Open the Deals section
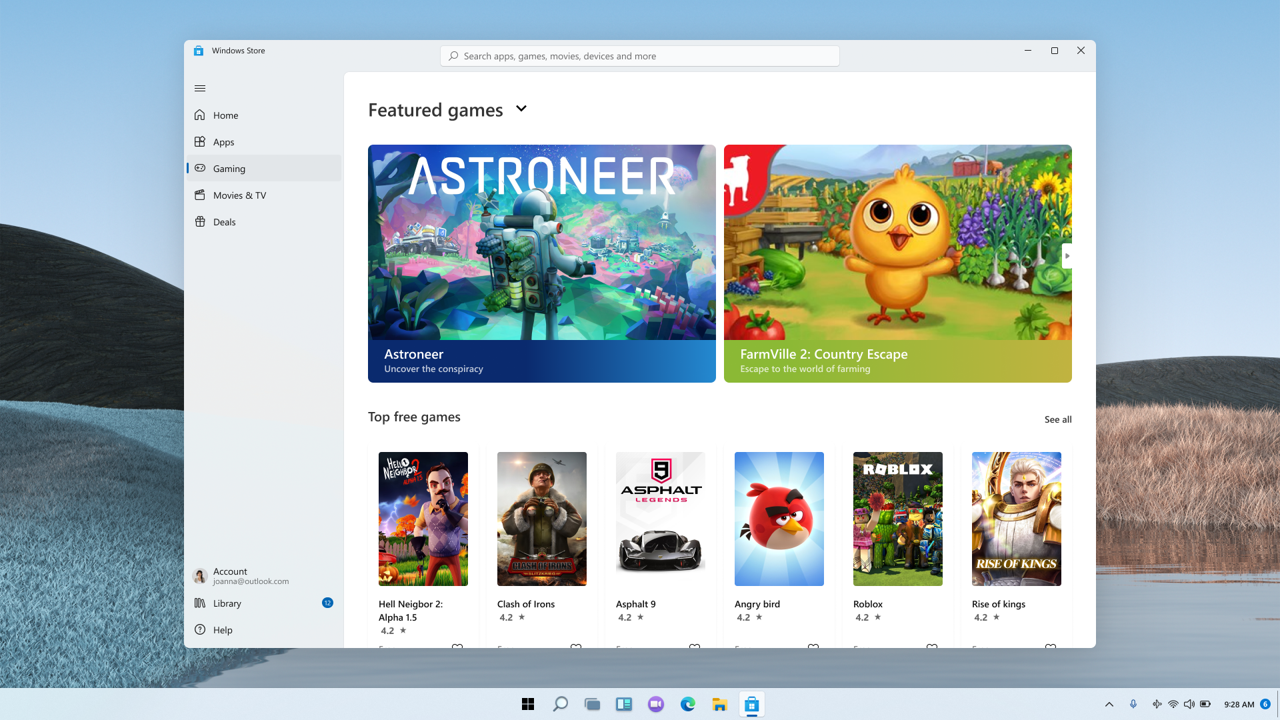 263,222
